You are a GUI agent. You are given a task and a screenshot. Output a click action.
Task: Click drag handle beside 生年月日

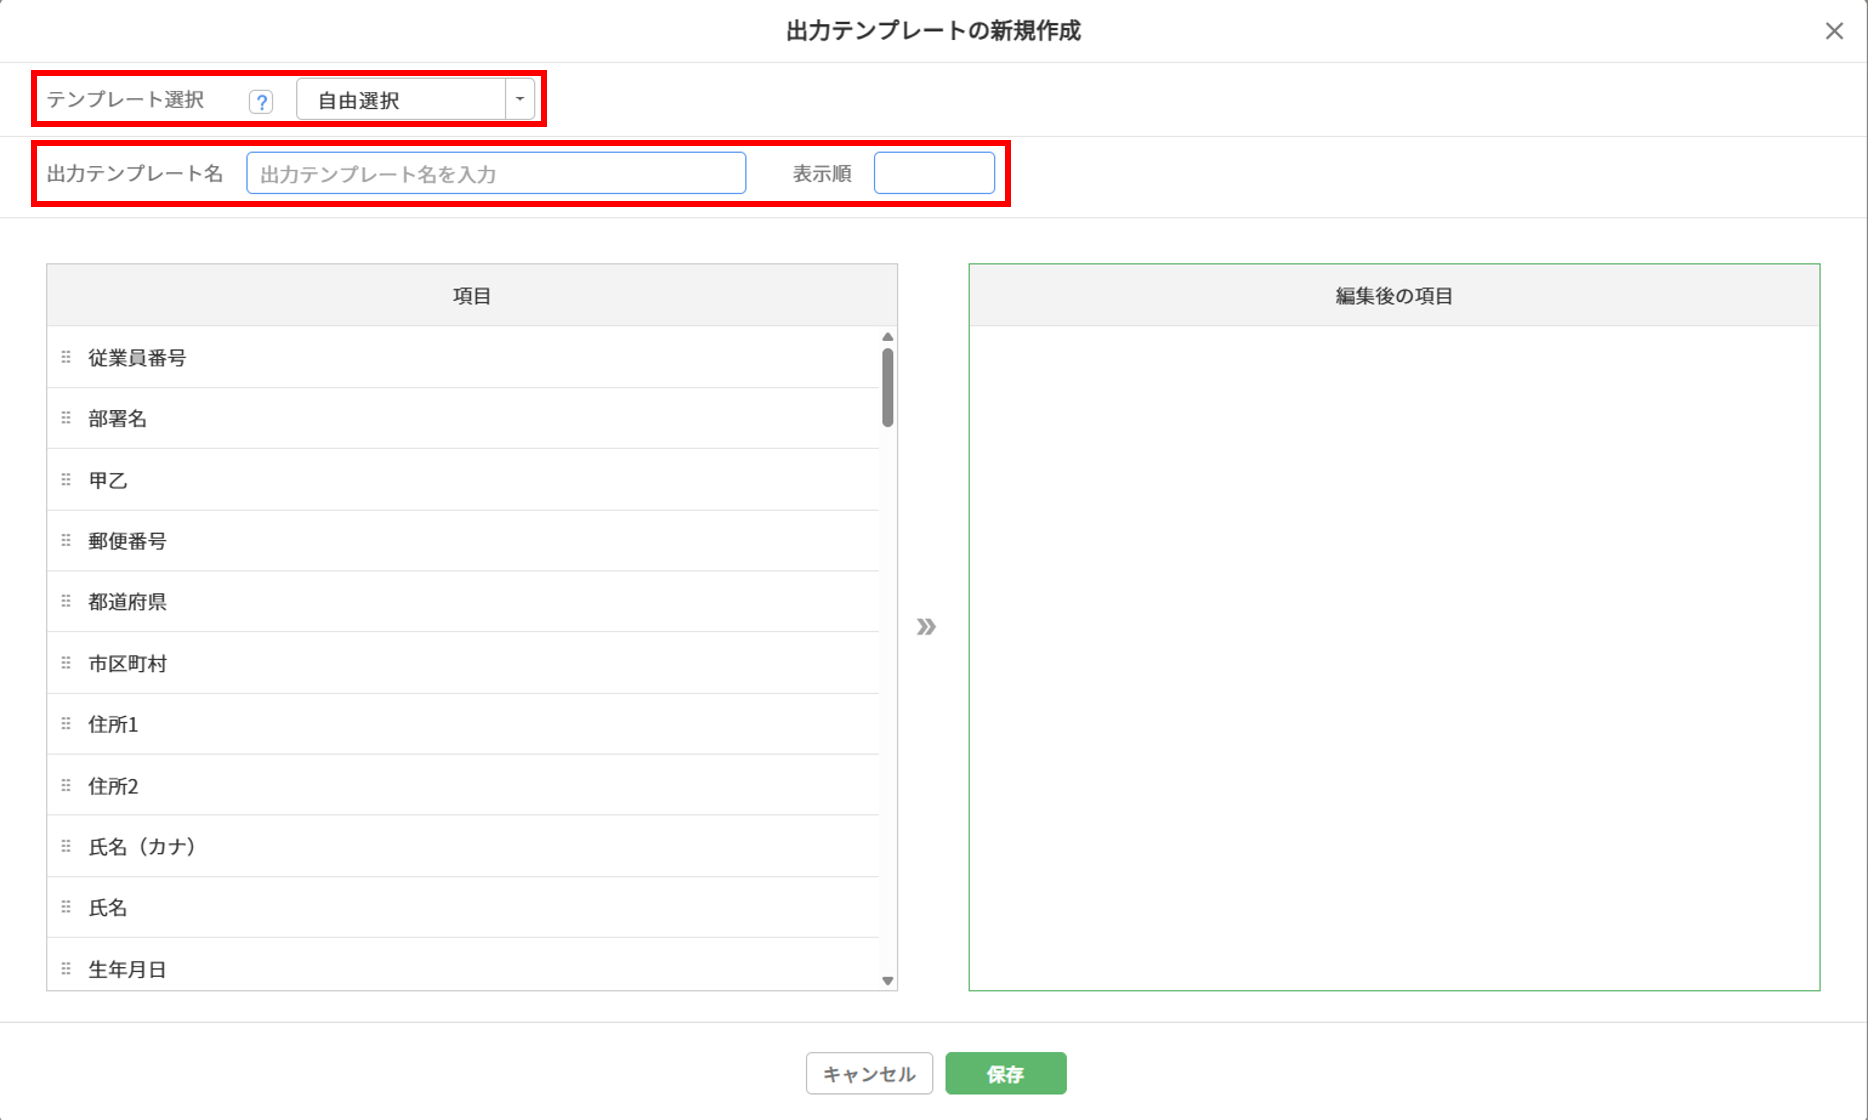click(66, 969)
